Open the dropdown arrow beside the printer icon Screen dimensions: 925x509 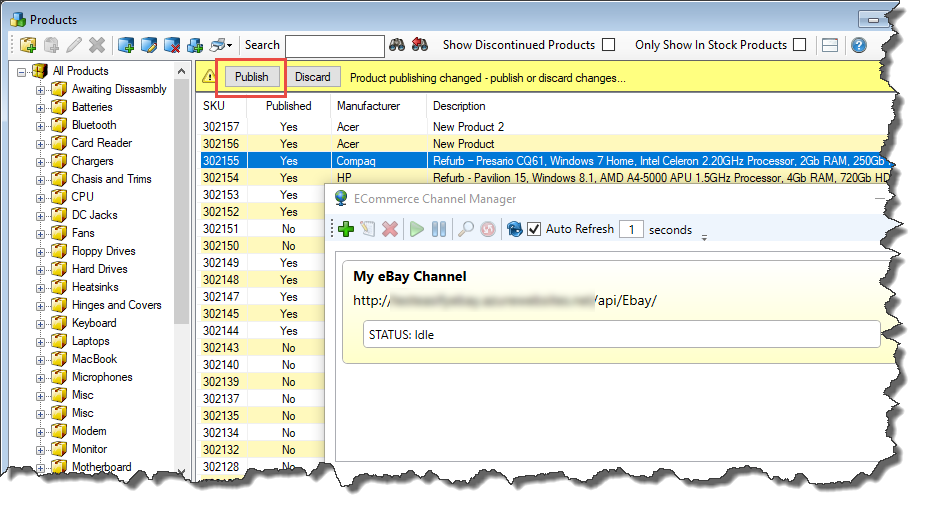(x=229, y=45)
